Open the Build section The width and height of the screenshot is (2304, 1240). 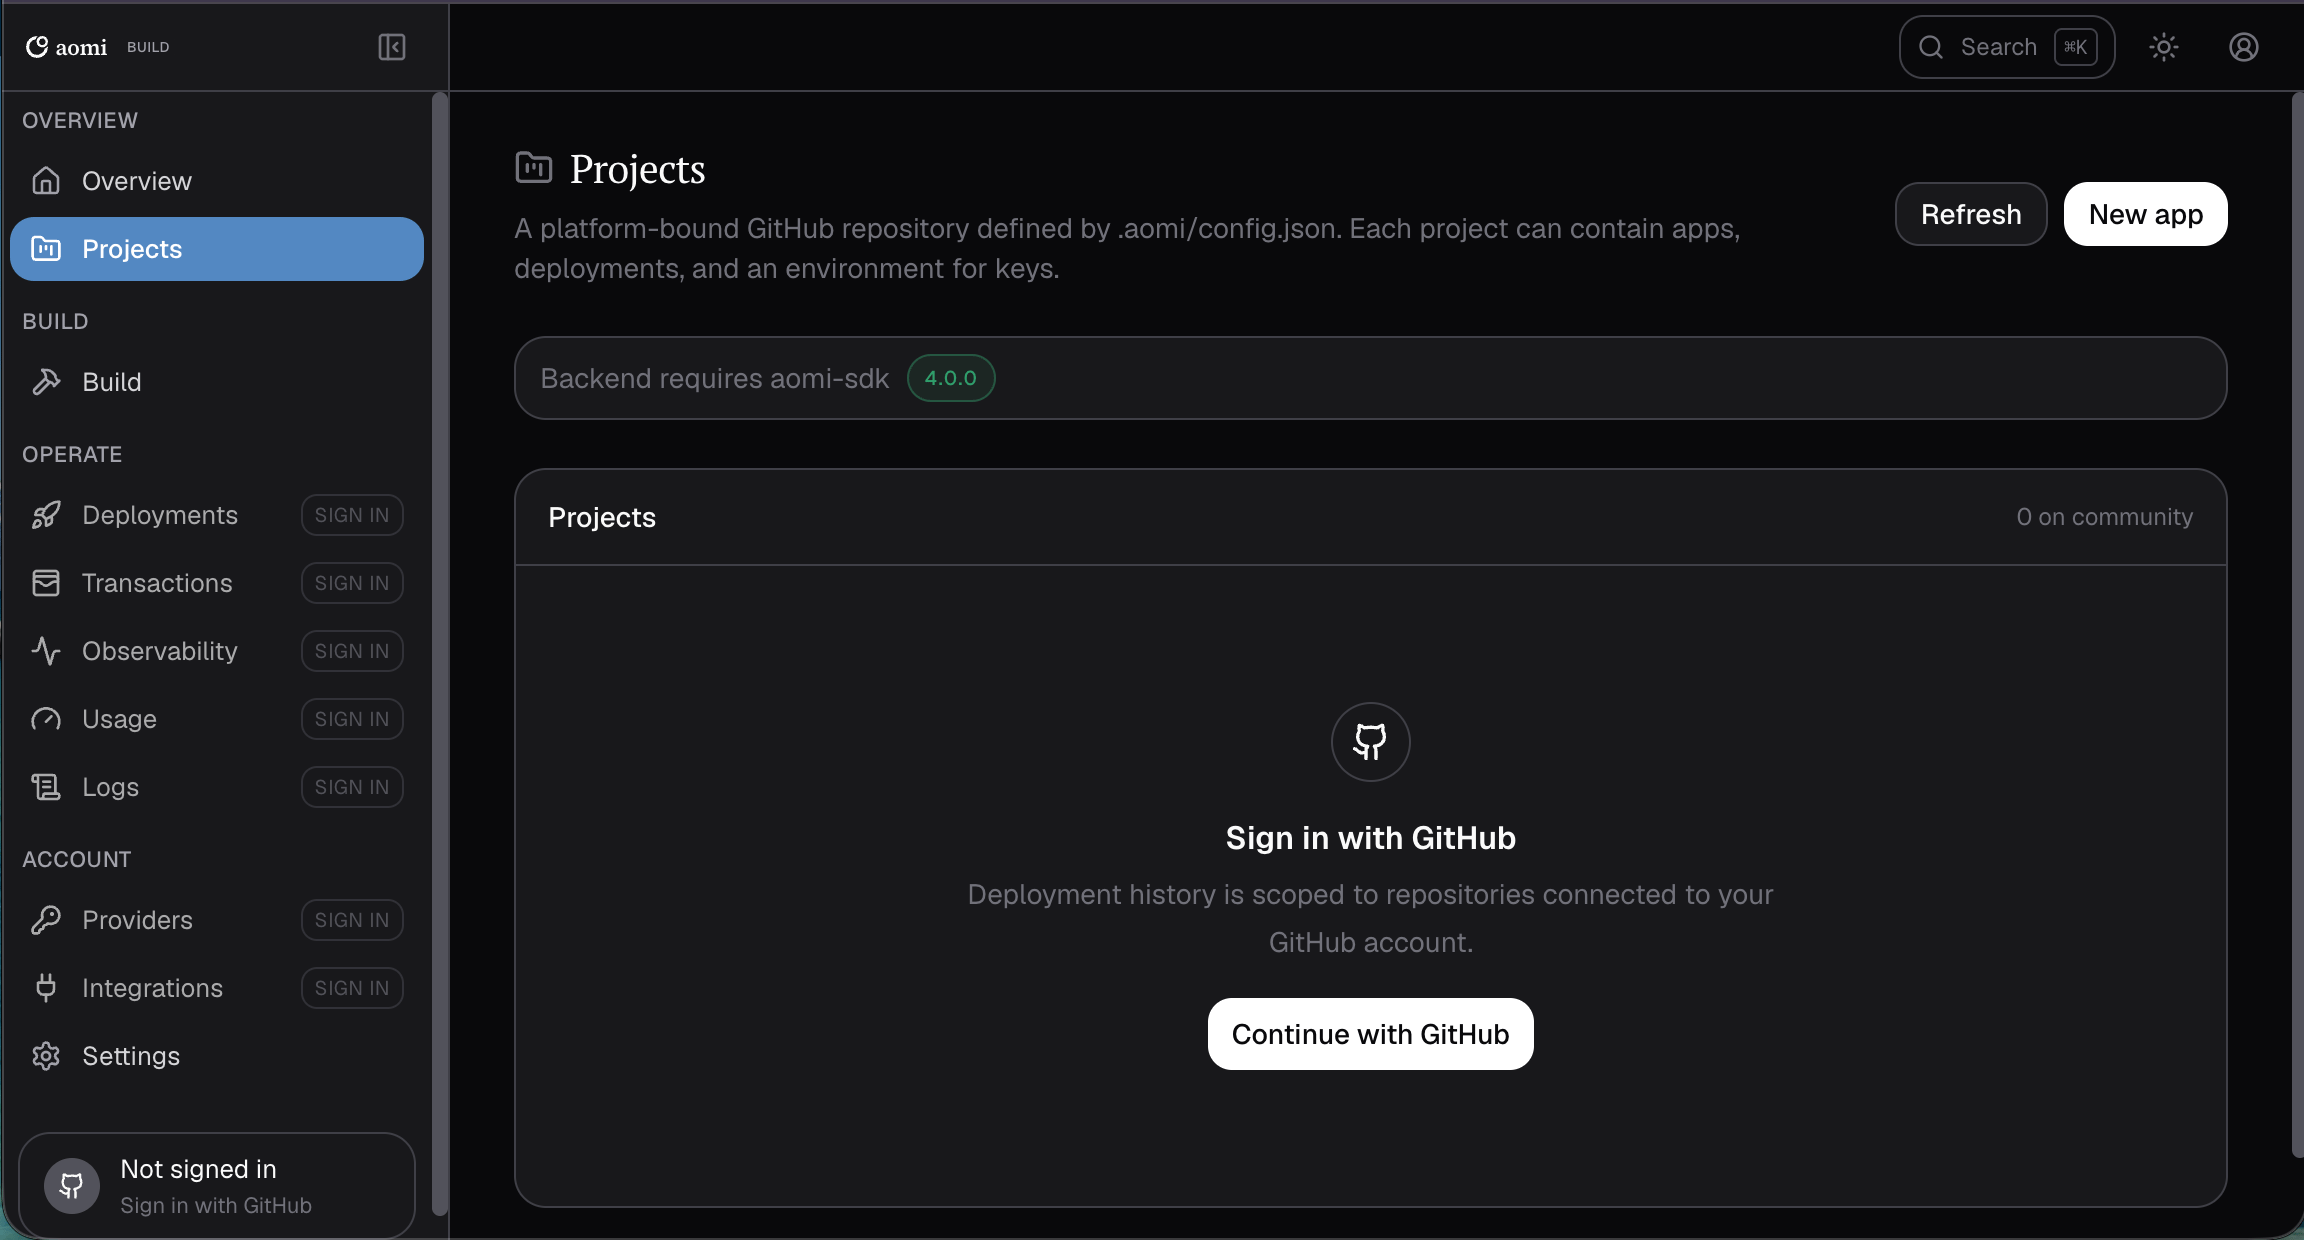pos(217,382)
